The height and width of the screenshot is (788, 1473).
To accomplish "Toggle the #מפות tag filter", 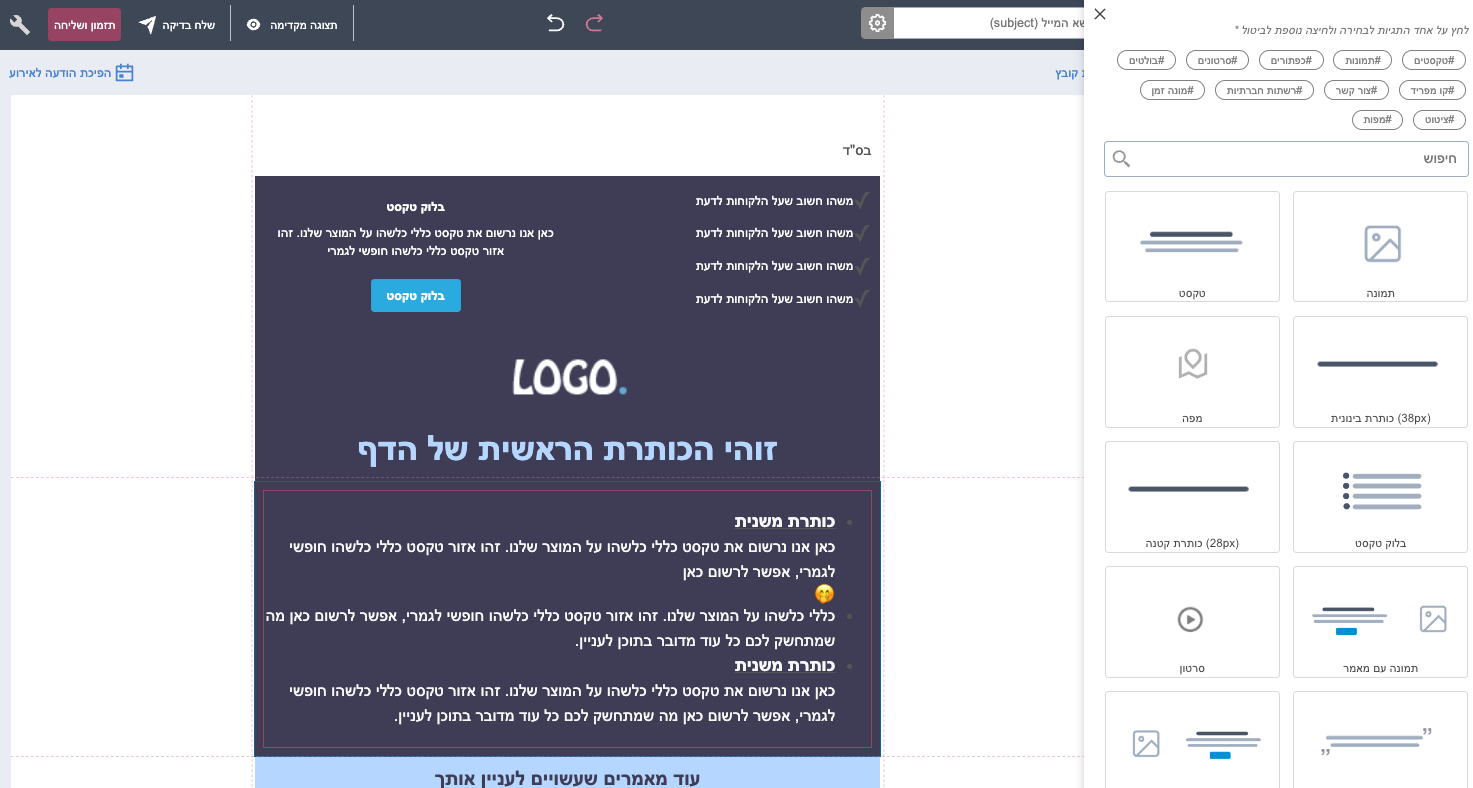I will coord(1377,119).
